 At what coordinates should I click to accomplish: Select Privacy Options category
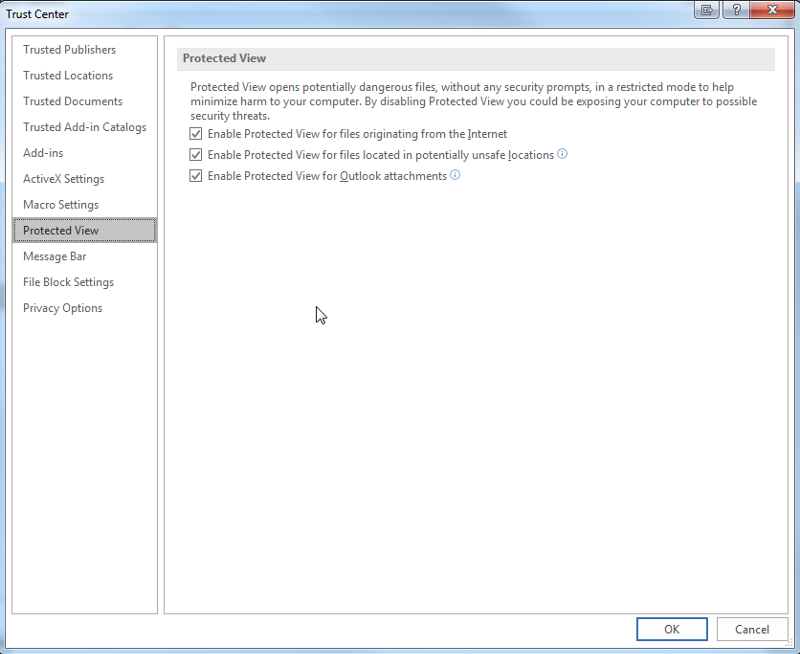coord(62,308)
